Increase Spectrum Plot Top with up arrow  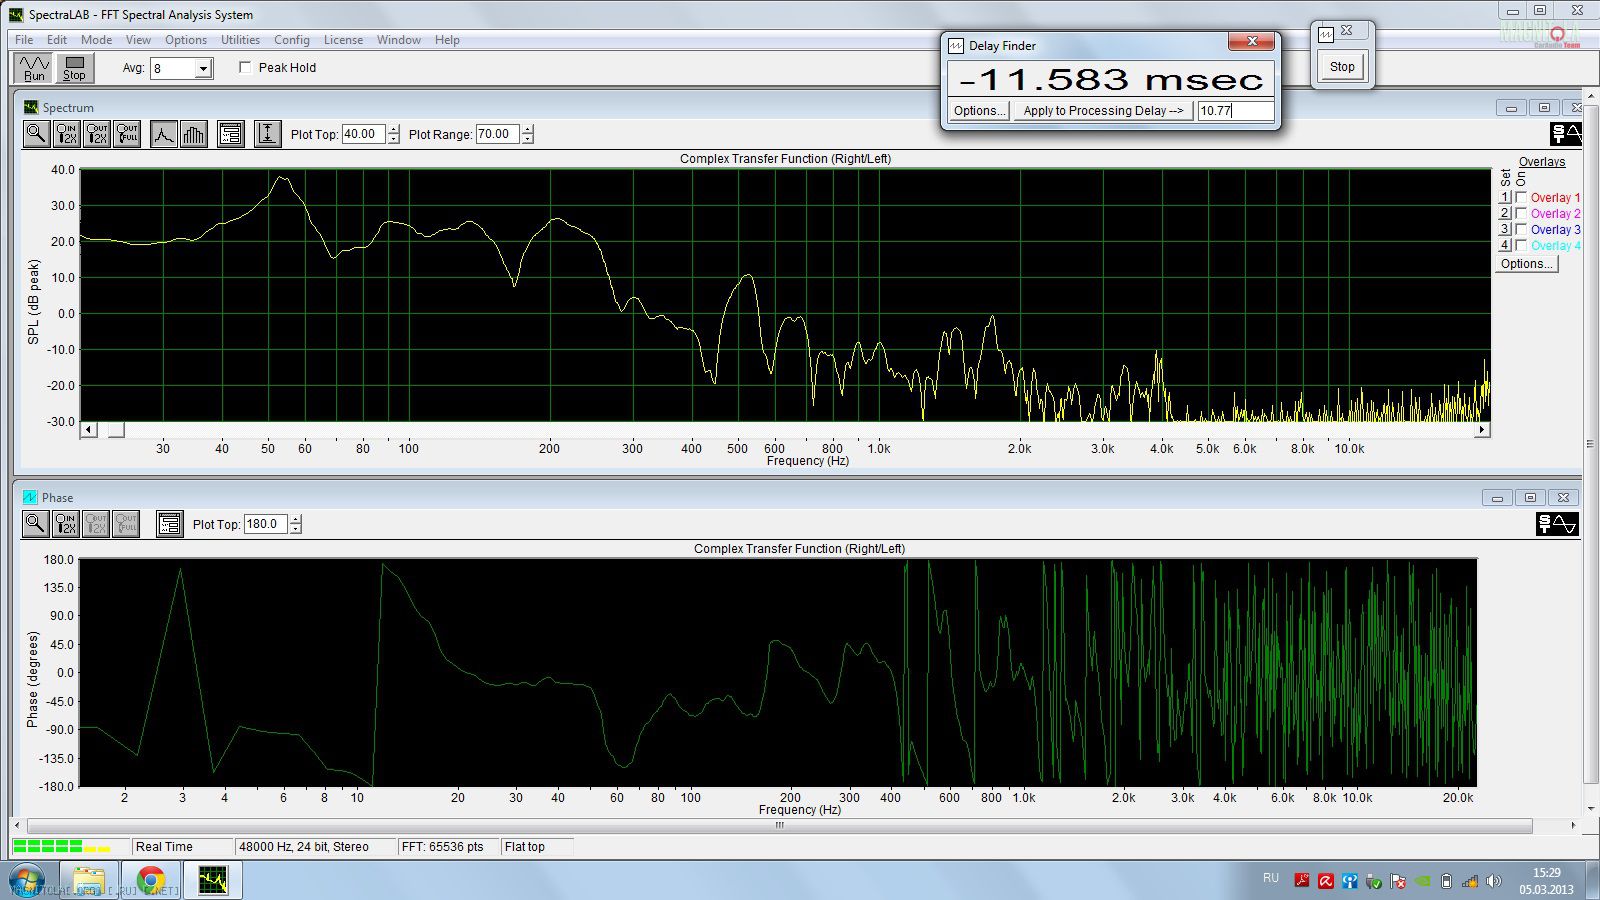393,129
